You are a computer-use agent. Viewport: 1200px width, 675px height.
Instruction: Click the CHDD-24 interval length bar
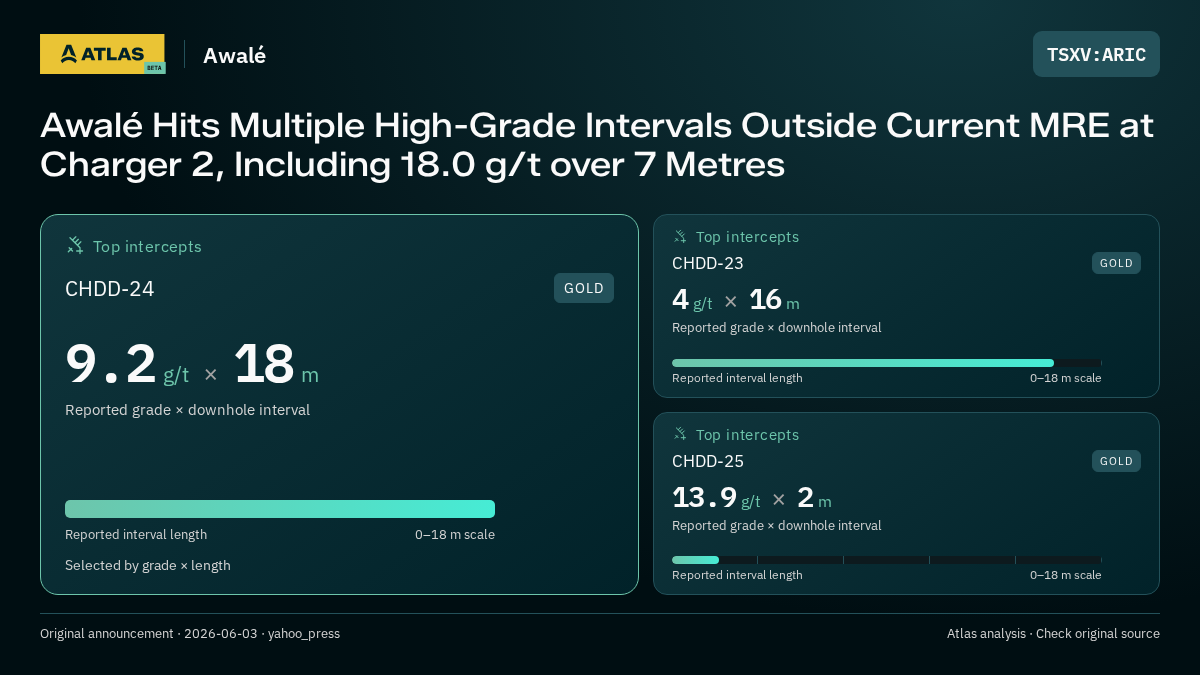pos(280,509)
